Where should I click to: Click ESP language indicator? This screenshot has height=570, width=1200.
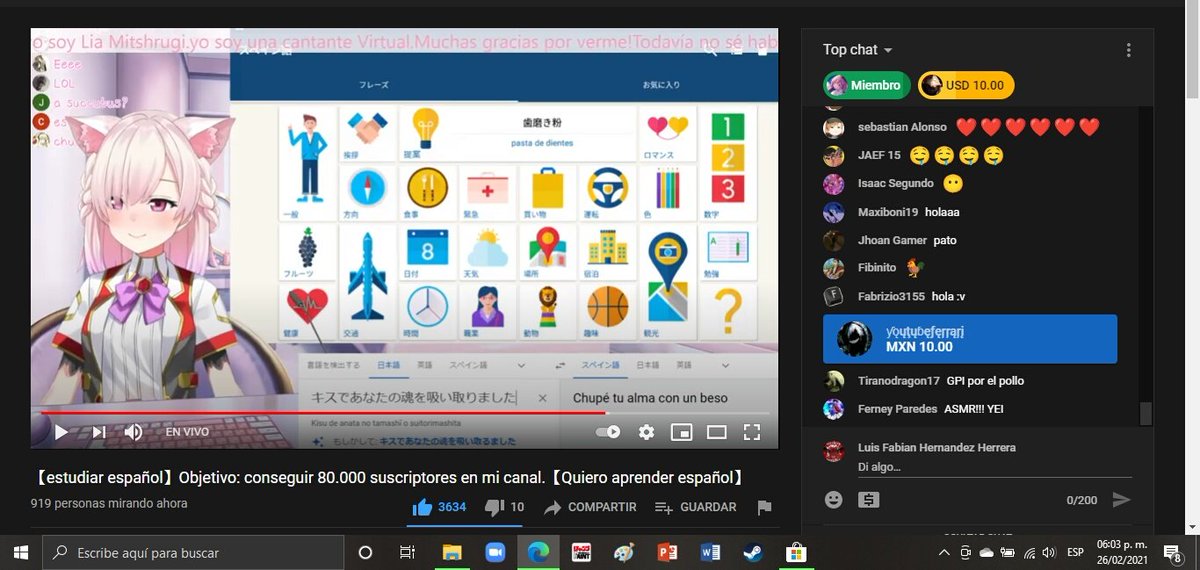click(1076, 552)
